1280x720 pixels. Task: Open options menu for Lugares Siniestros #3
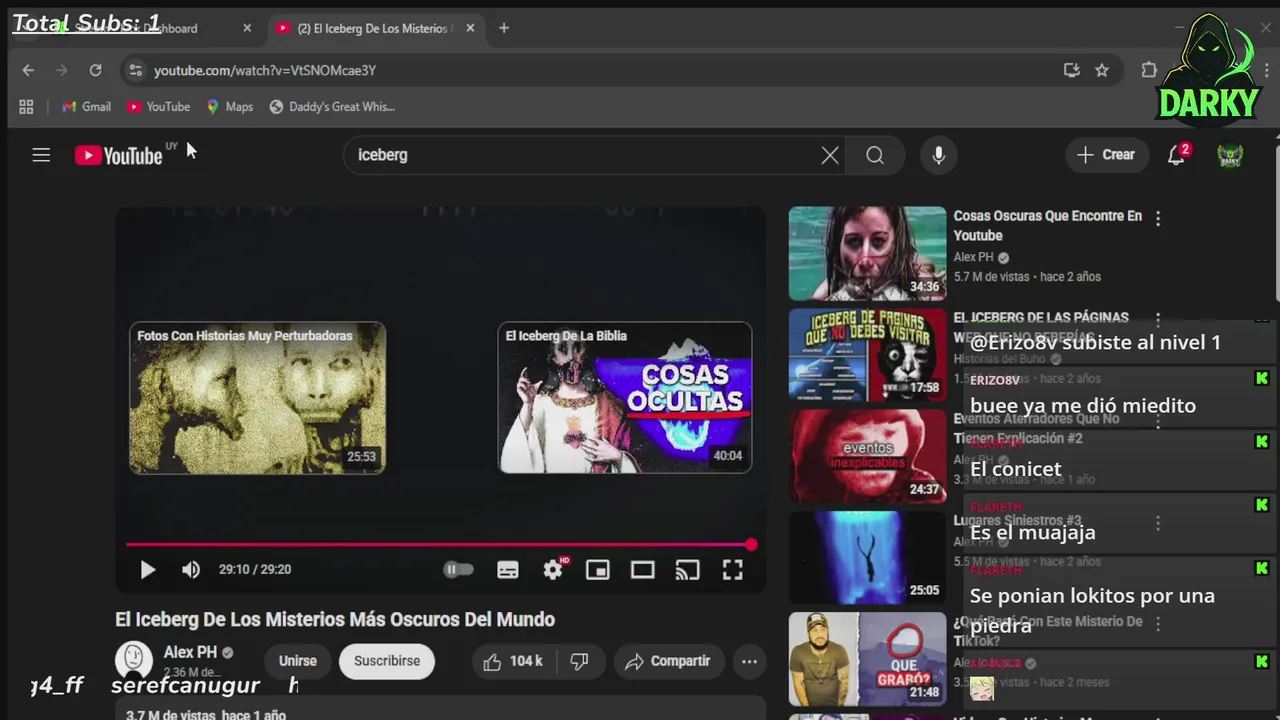pos(1158,522)
